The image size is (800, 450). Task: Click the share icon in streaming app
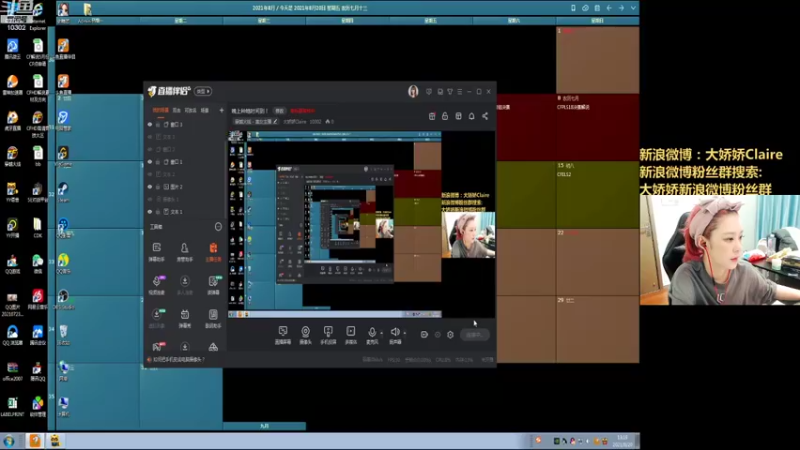click(x=485, y=116)
